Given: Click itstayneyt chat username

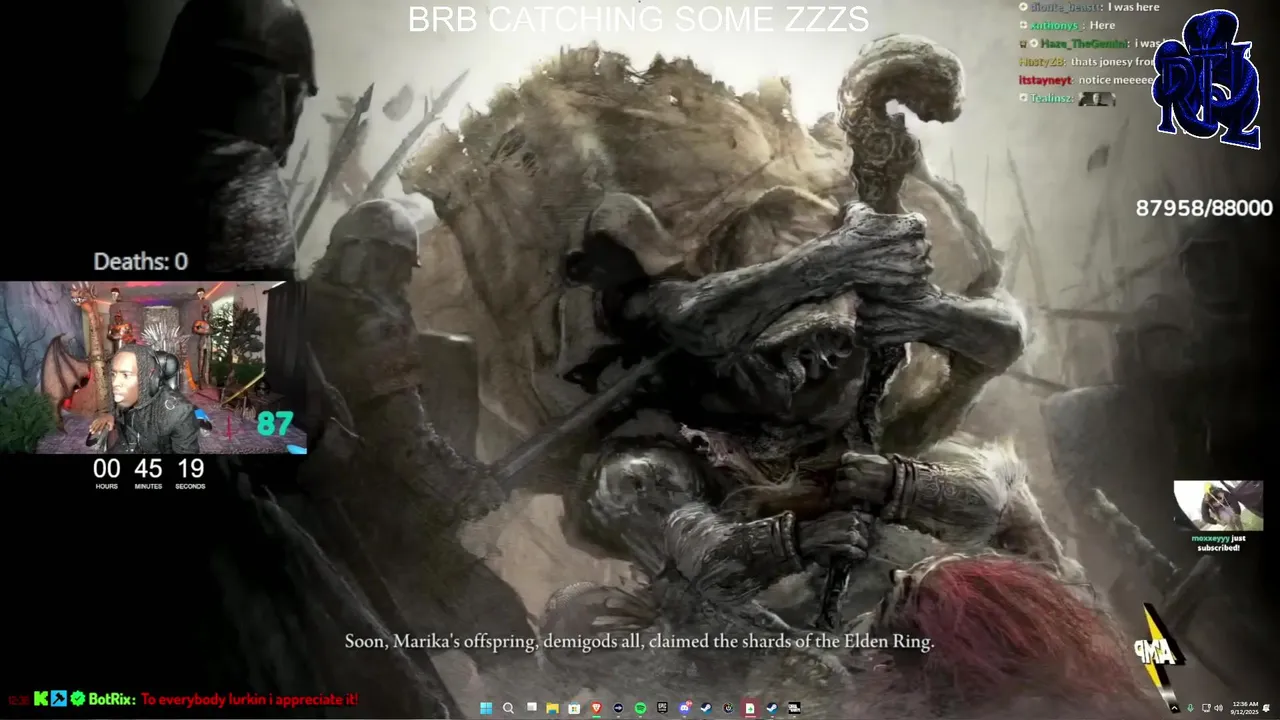Looking at the screenshot, I should click(x=1045, y=79).
